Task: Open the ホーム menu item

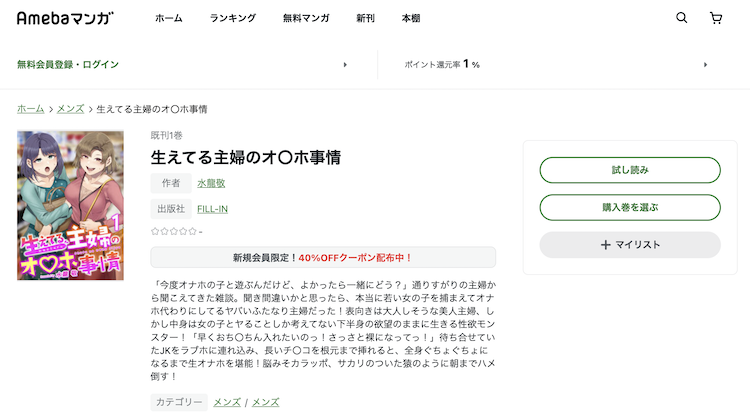Action: [x=169, y=18]
